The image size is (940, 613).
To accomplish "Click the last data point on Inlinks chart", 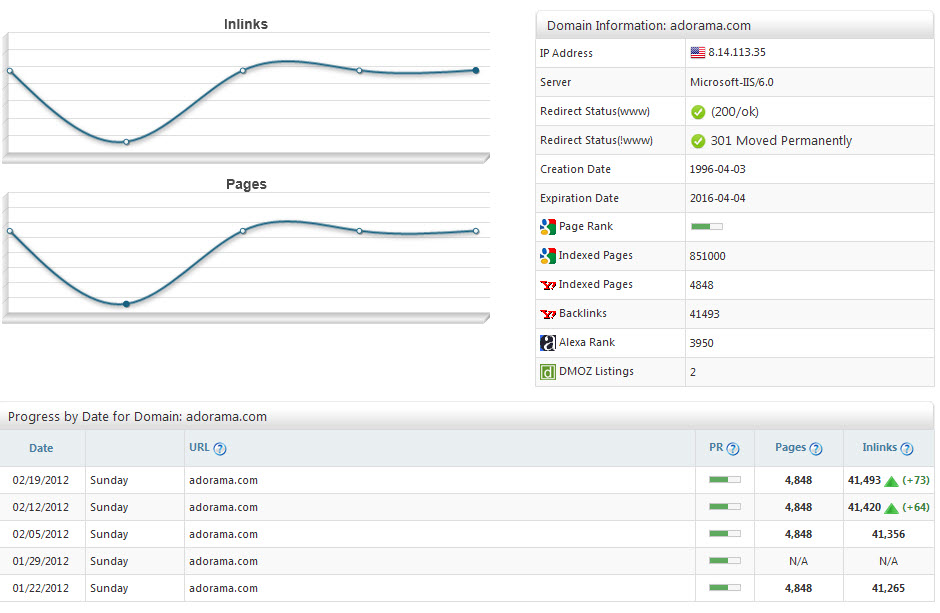I will (476, 70).
